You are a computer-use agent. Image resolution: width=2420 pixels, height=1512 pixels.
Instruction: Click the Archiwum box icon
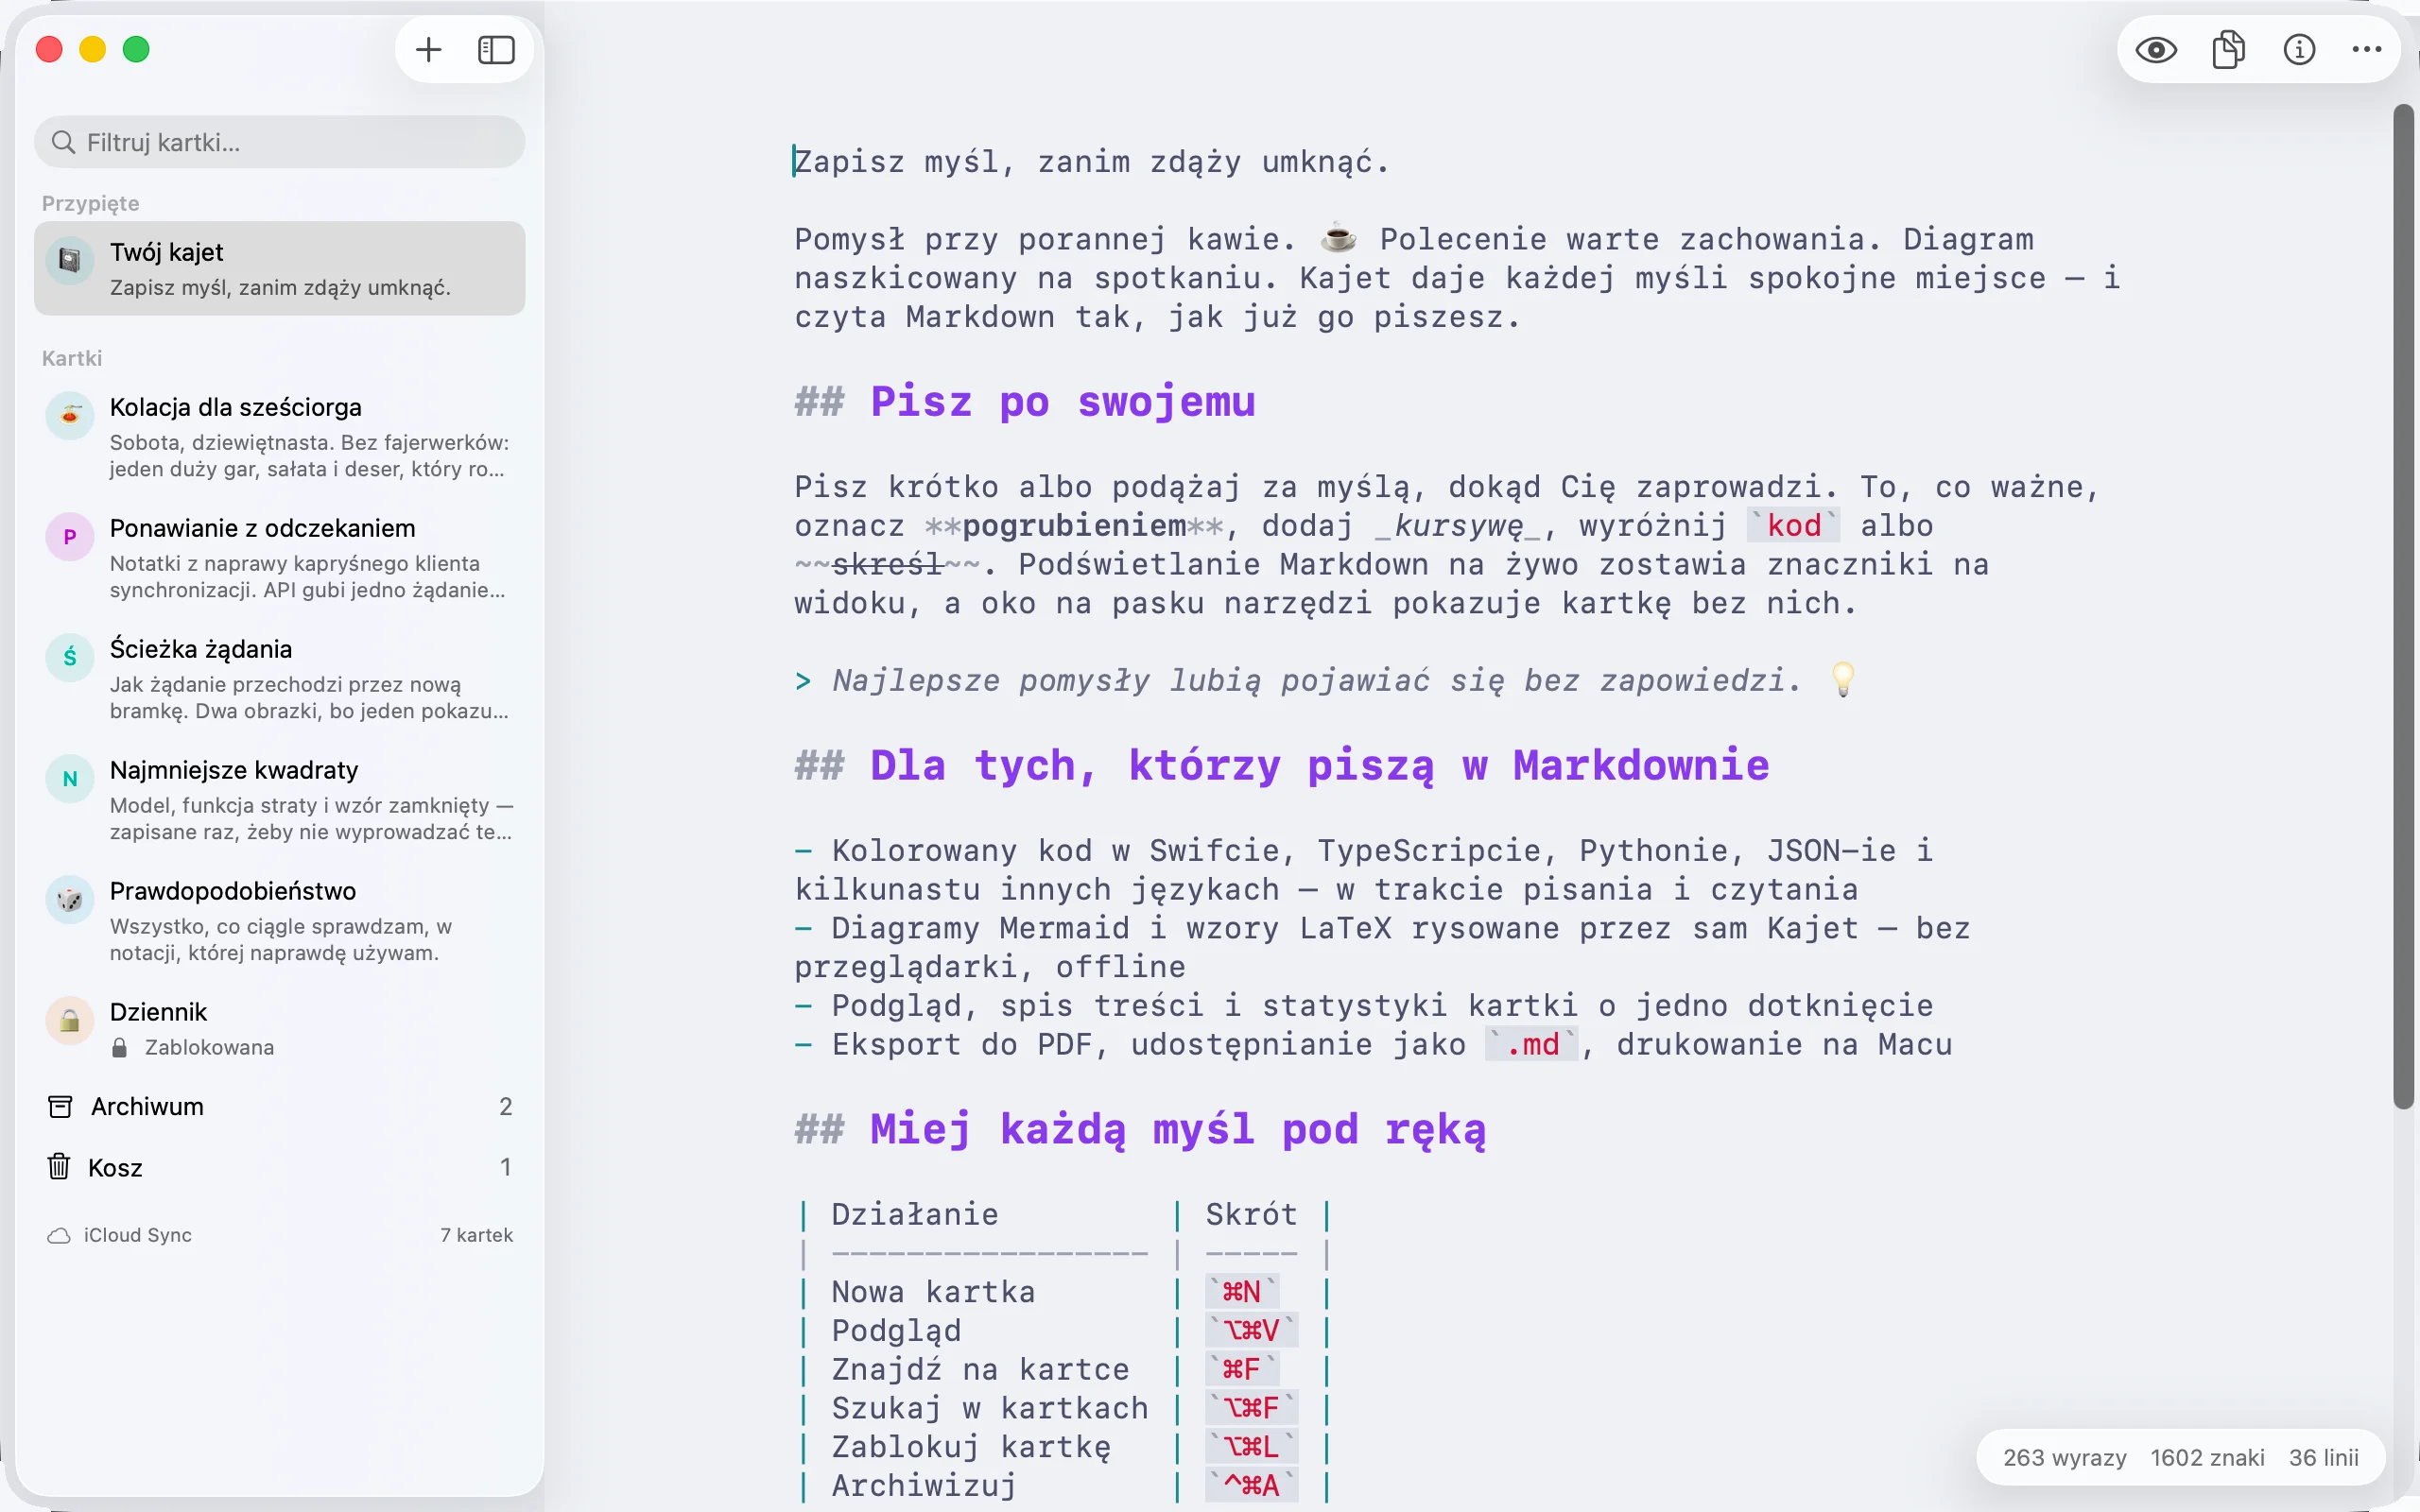point(60,1106)
